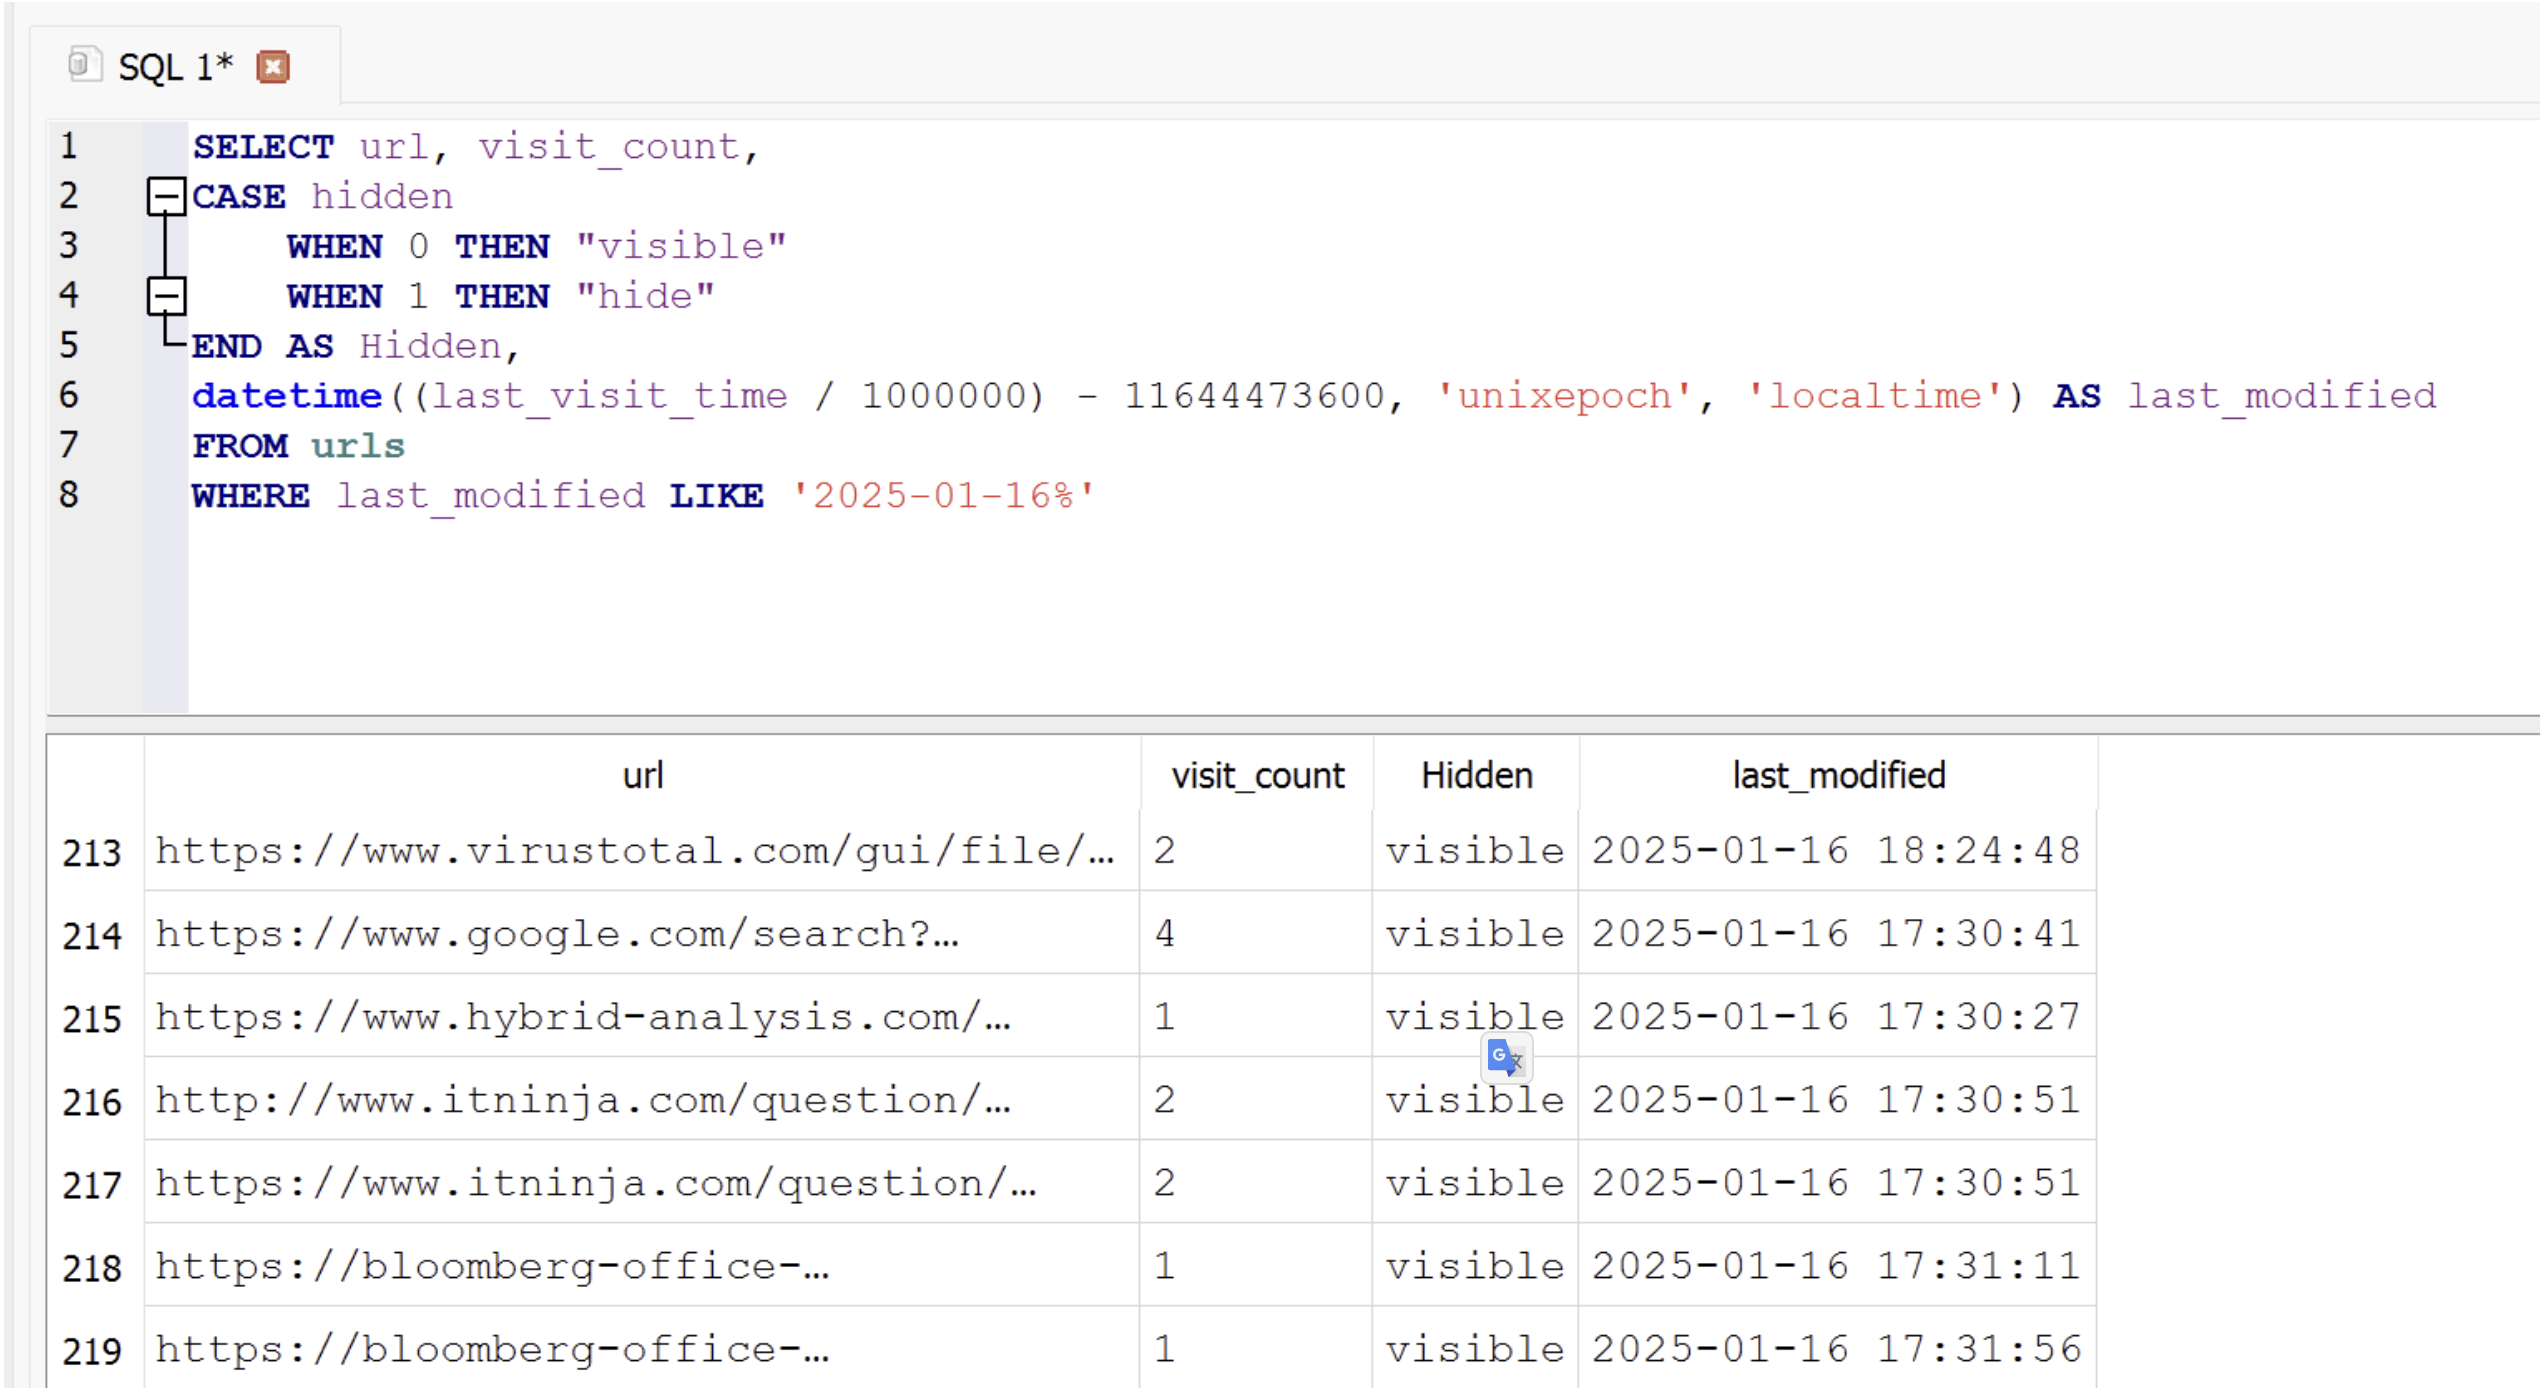Select result row 213 header
Viewport: 2540px width, 1388px height.
[x=92, y=853]
